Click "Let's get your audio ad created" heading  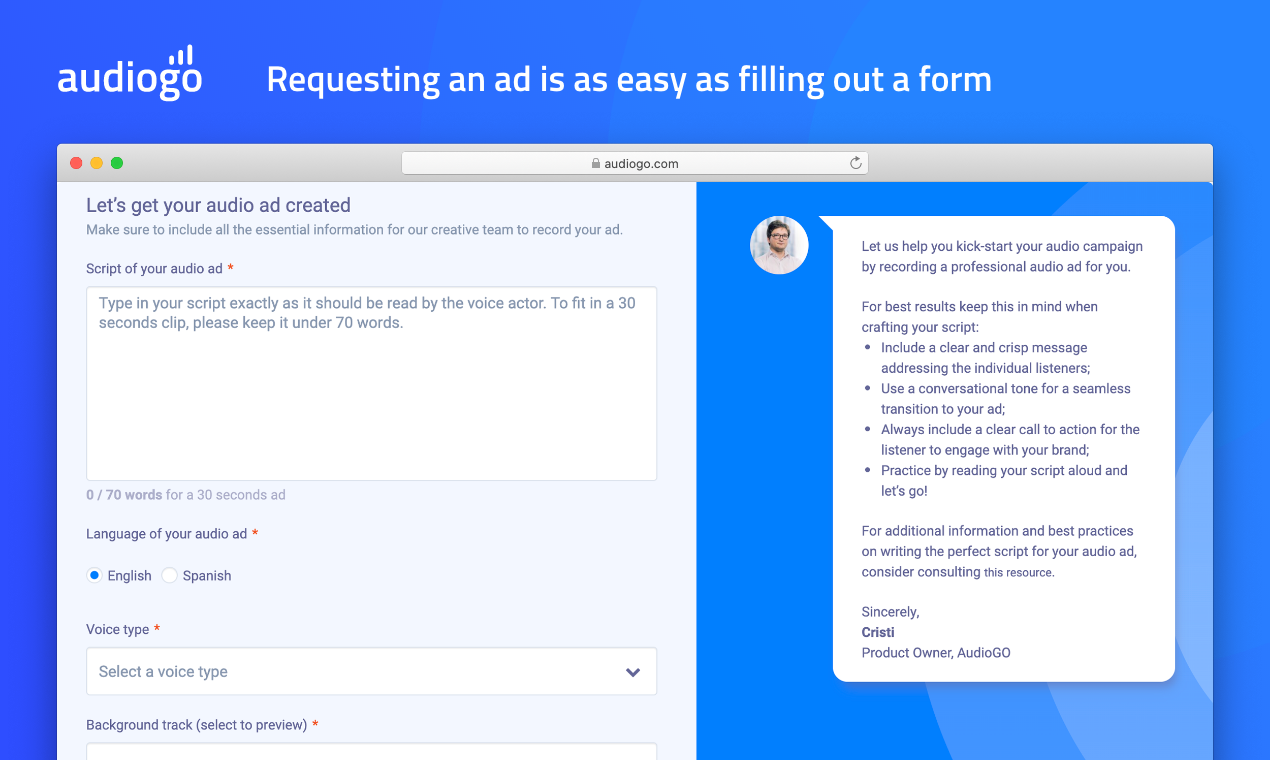218,205
